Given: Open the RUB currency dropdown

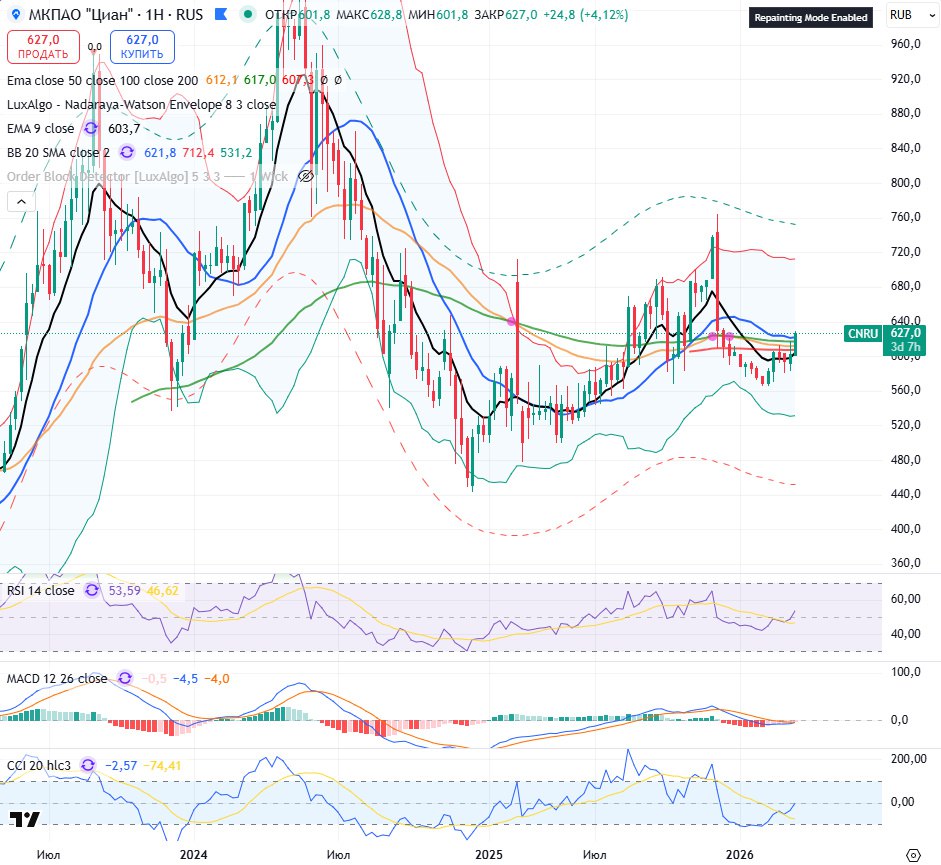Looking at the screenshot, I should coord(906,17).
